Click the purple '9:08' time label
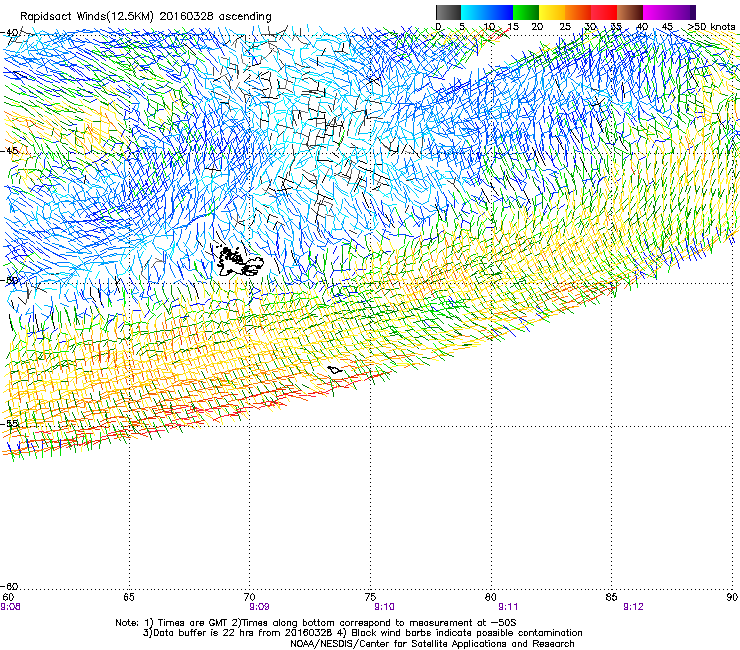The image size is (740, 650). 10,607
